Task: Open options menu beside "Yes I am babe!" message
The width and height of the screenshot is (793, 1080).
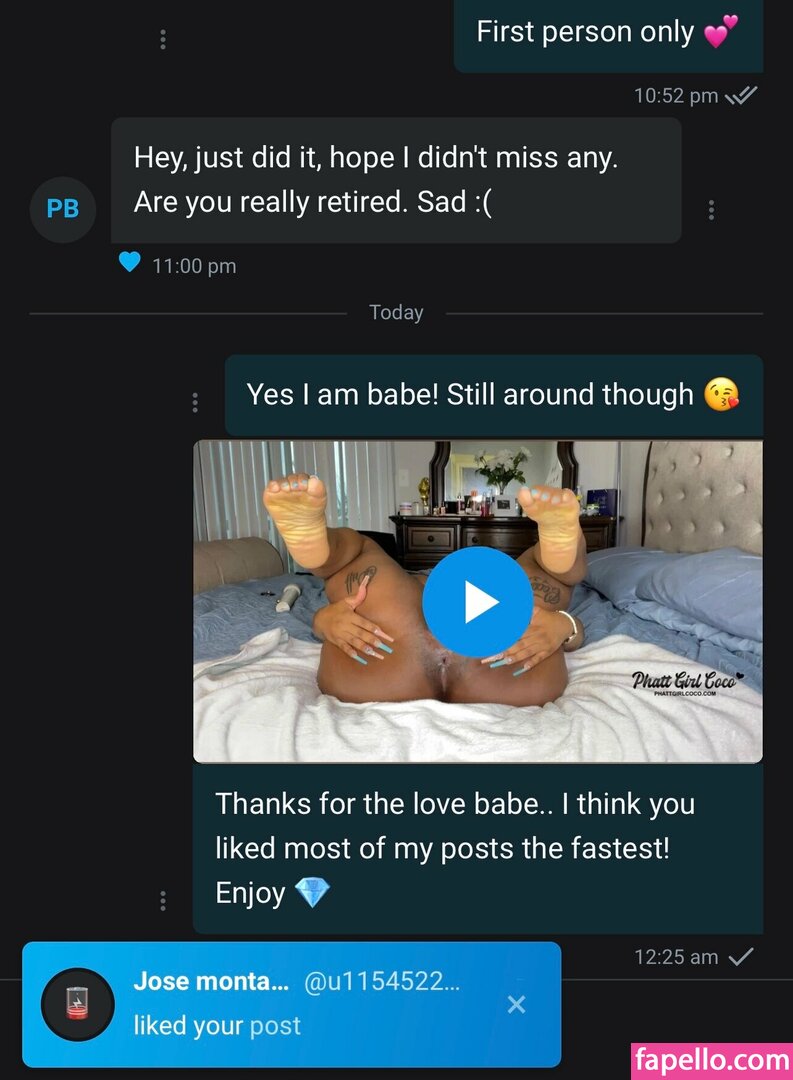Action: coord(194,402)
